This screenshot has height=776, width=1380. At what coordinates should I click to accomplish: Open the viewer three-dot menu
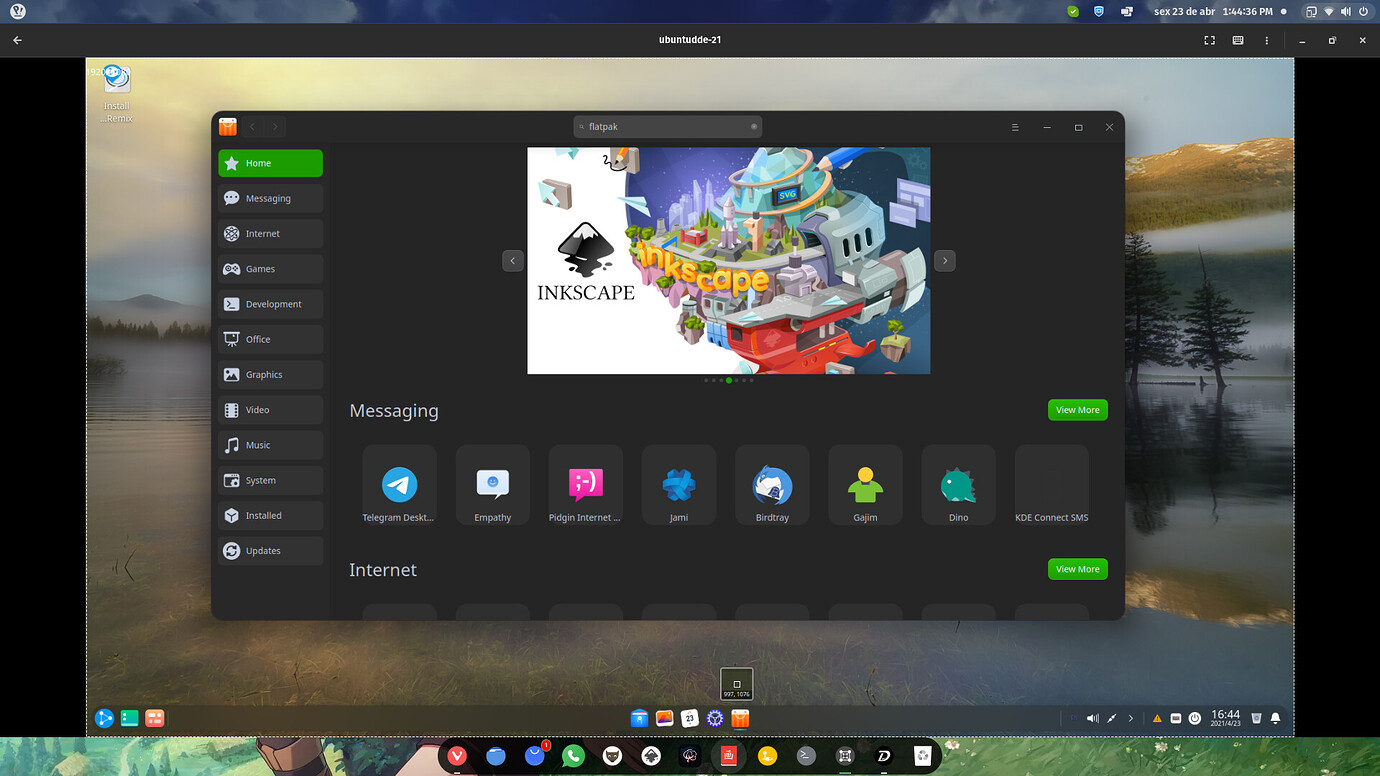[1267, 40]
